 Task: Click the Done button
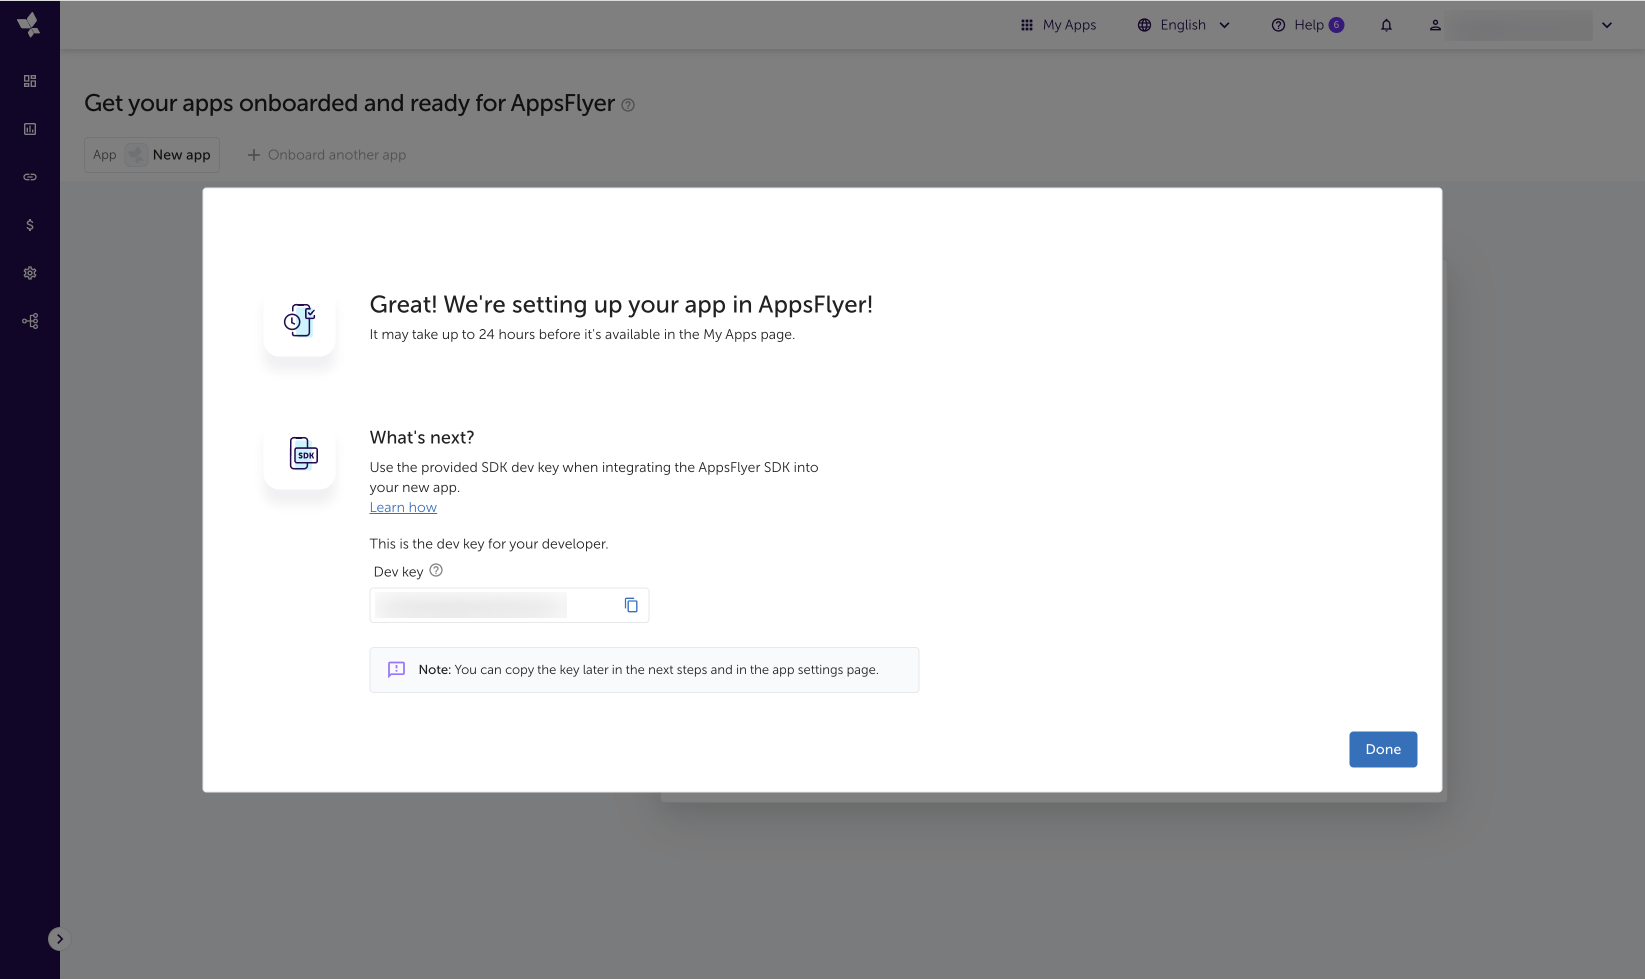pyautogui.click(x=1383, y=749)
